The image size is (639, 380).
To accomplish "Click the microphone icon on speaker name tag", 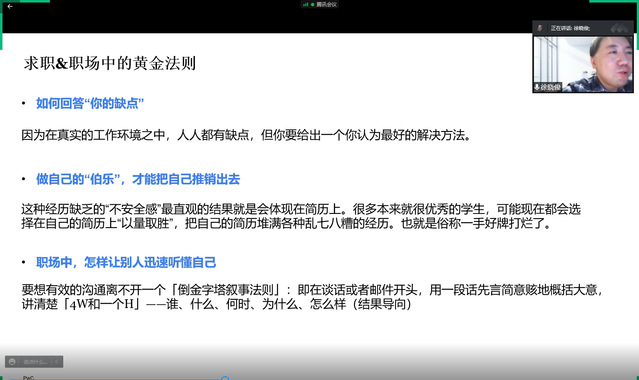I will 537,87.
